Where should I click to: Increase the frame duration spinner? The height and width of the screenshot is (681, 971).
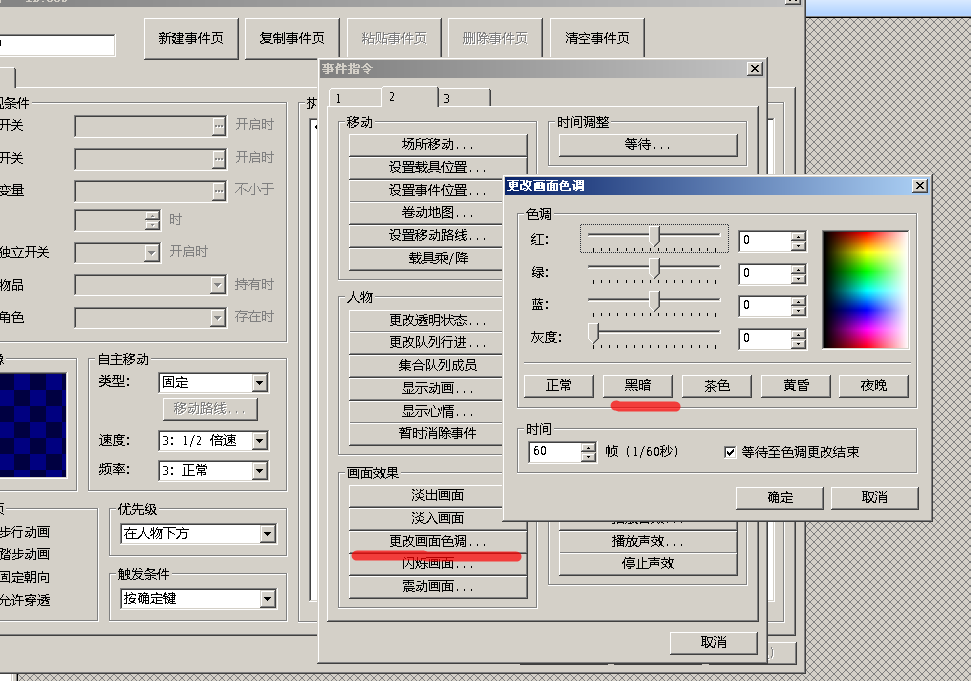(x=588, y=447)
